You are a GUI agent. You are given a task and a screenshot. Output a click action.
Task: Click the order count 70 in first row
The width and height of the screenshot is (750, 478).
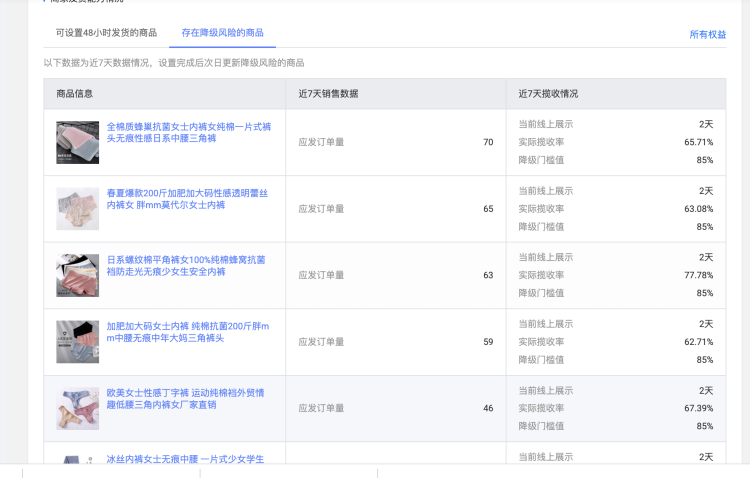click(488, 142)
